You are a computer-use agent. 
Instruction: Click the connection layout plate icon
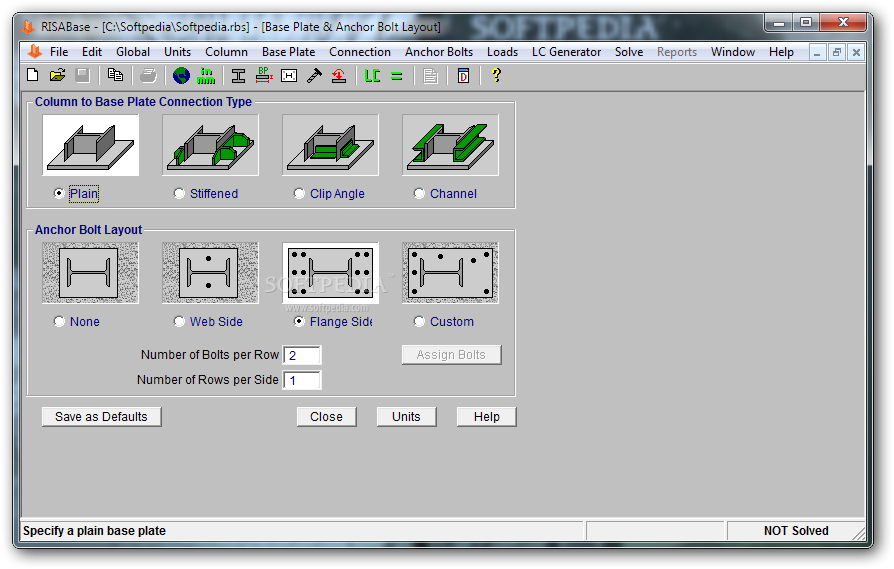coord(289,75)
